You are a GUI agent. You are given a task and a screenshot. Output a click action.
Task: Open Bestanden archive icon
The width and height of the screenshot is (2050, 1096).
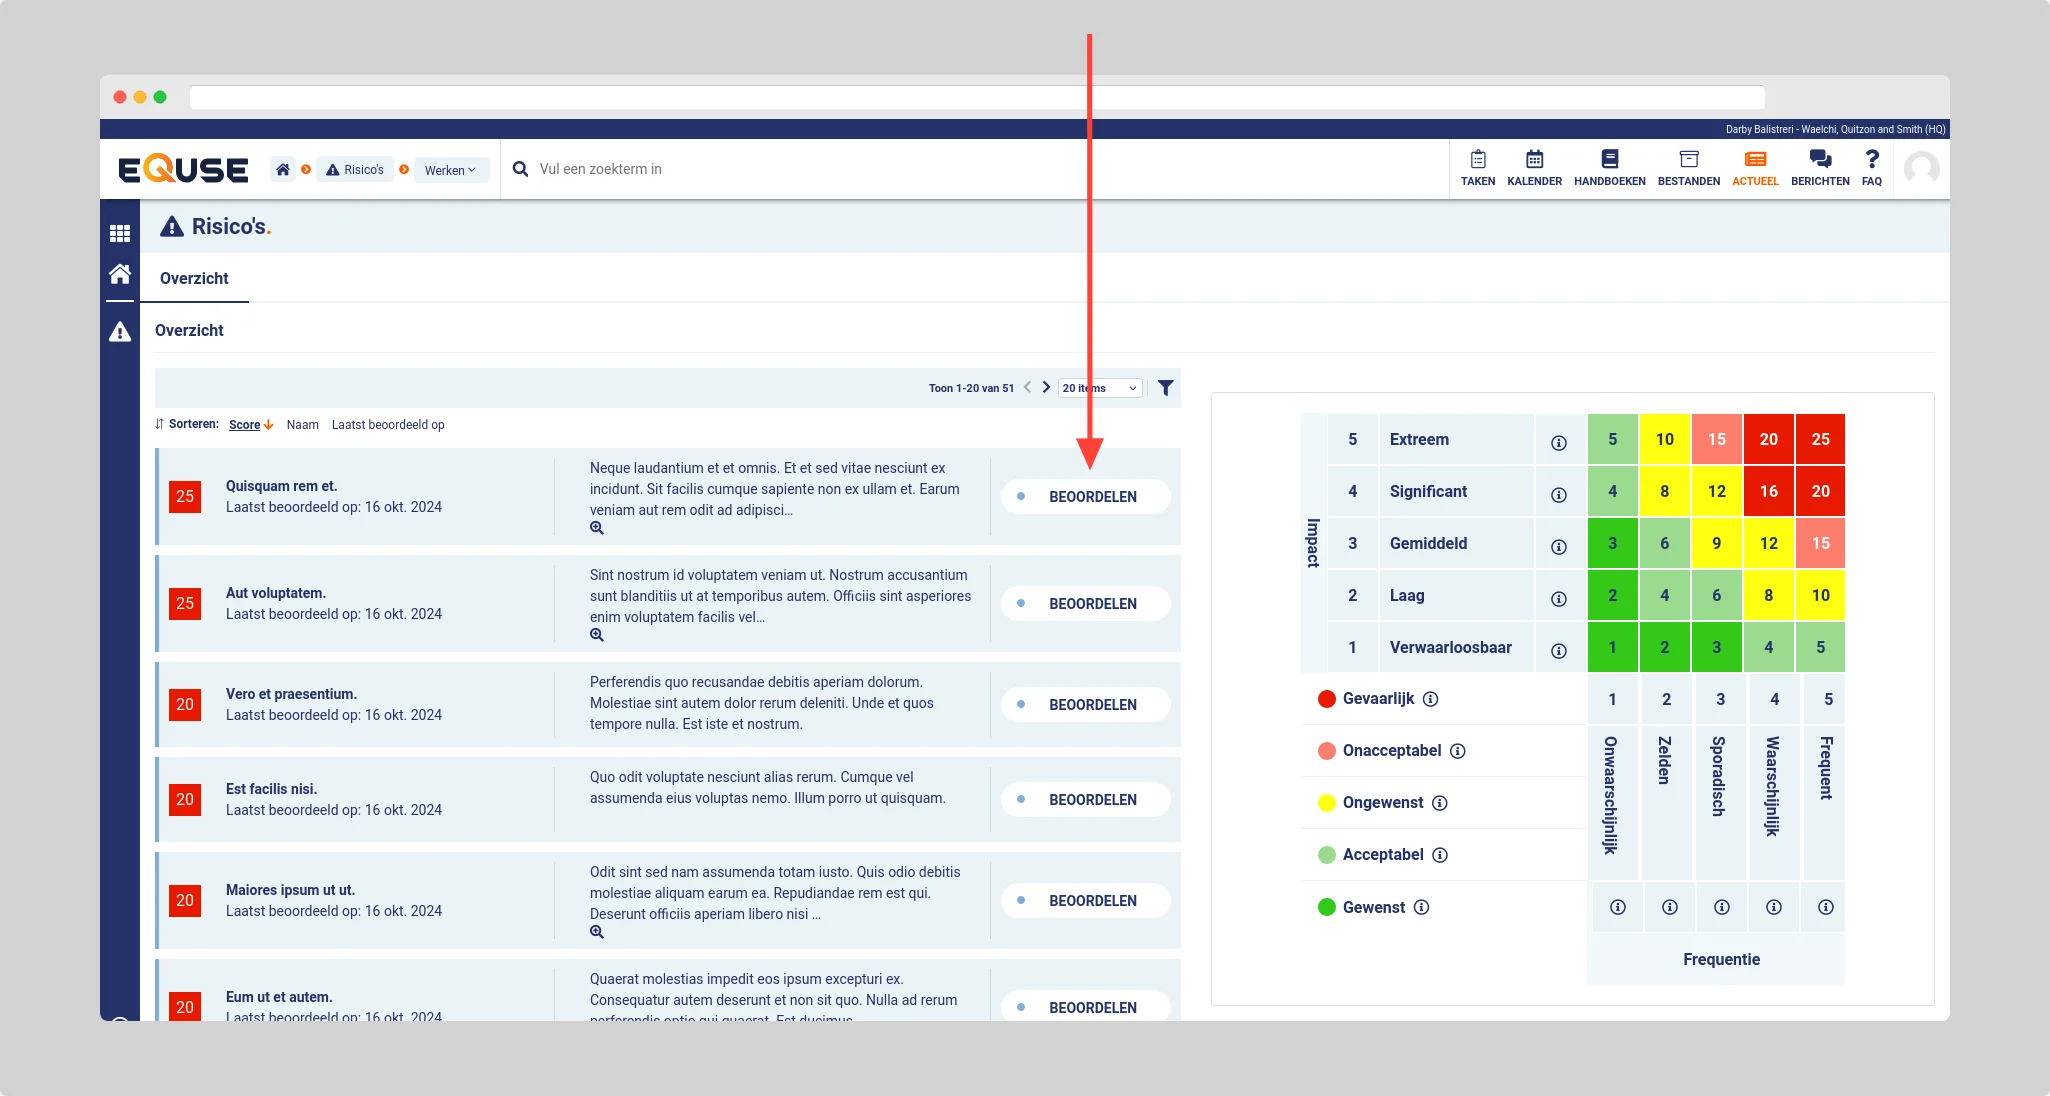pyautogui.click(x=1688, y=160)
